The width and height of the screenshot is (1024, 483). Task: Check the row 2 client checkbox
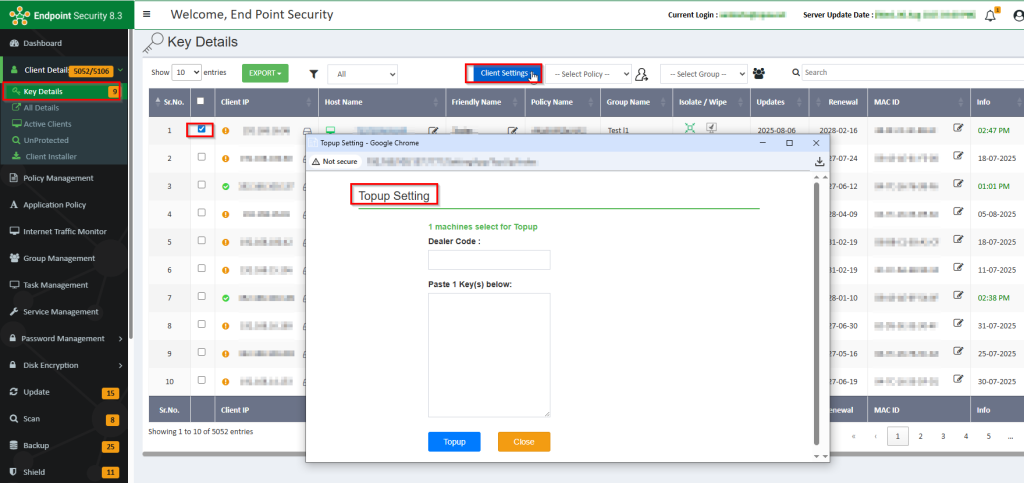[202, 157]
